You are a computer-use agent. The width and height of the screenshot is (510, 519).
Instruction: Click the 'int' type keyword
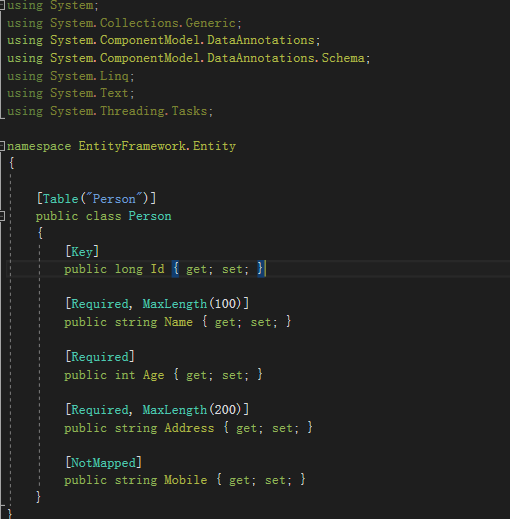tap(125, 375)
